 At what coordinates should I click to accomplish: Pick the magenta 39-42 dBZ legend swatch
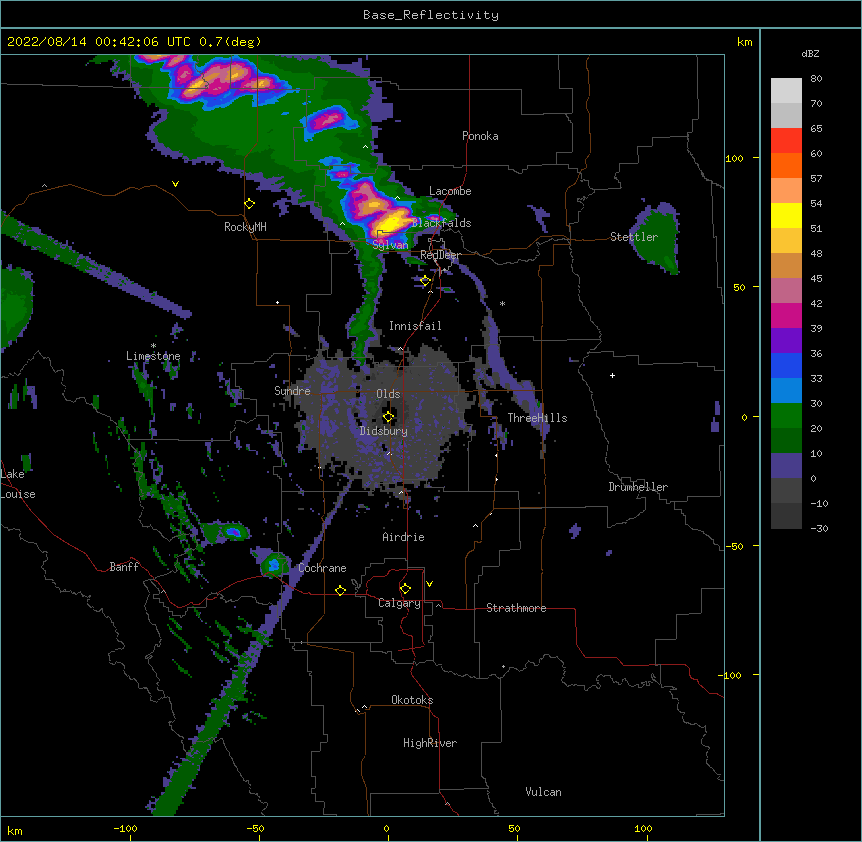pos(786,315)
